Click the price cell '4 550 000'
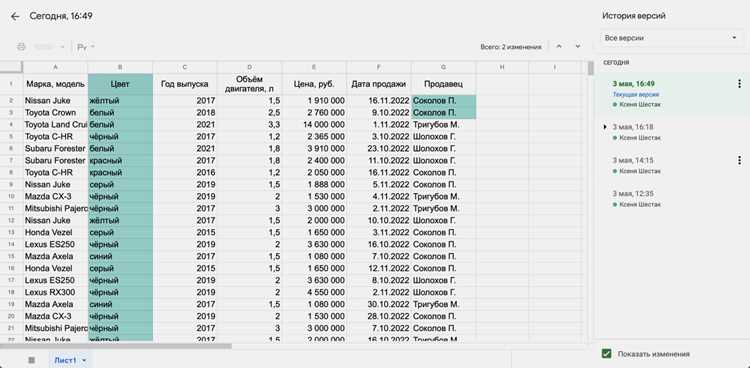This screenshot has width=750, height=368. 314,292
